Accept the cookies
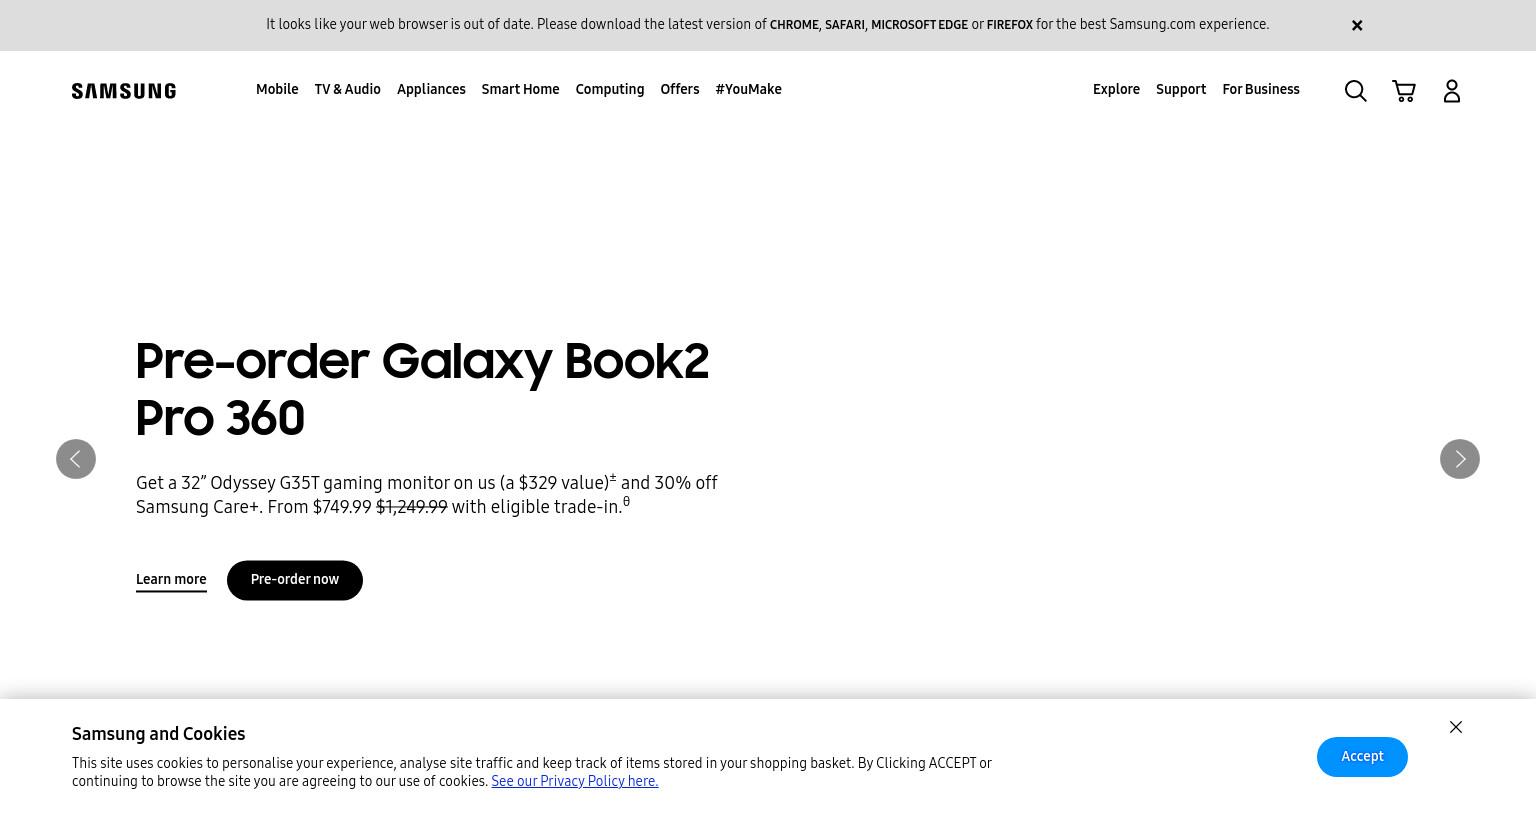Image resolution: width=1536 pixels, height=816 pixels. click(1362, 757)
